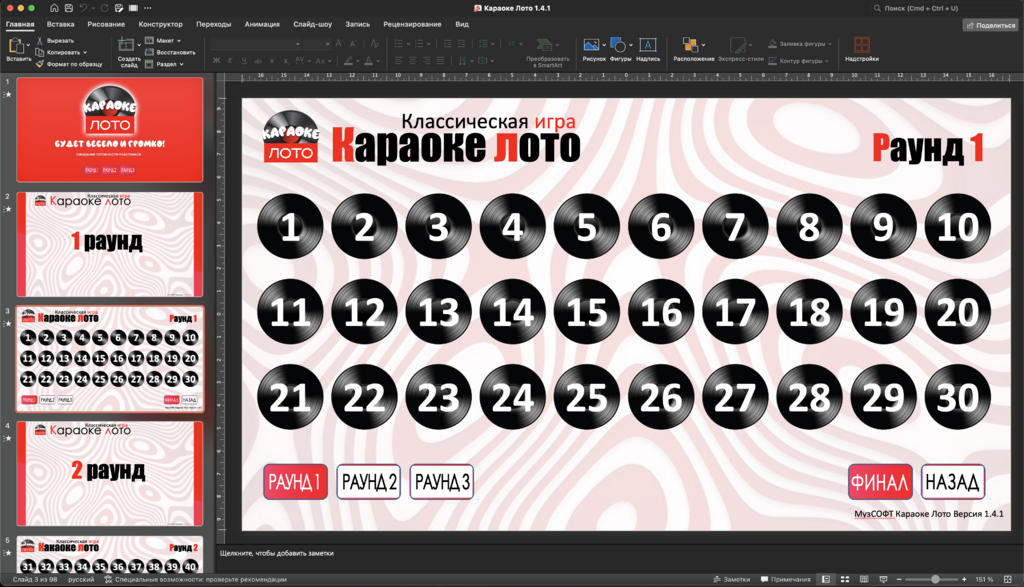The width and height of the screenshot is (1024, 587).
Task: Switch to slide sorter view icon
Action: pos(844,579)
